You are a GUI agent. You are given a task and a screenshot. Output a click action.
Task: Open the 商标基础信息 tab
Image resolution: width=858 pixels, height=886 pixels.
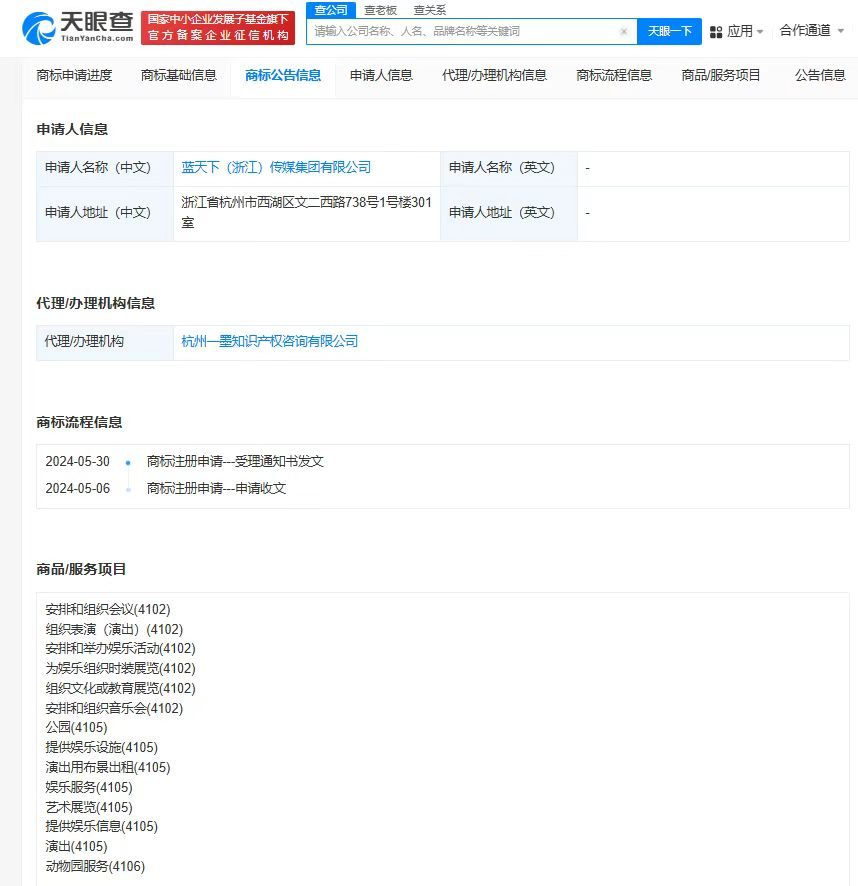point(179,74)
